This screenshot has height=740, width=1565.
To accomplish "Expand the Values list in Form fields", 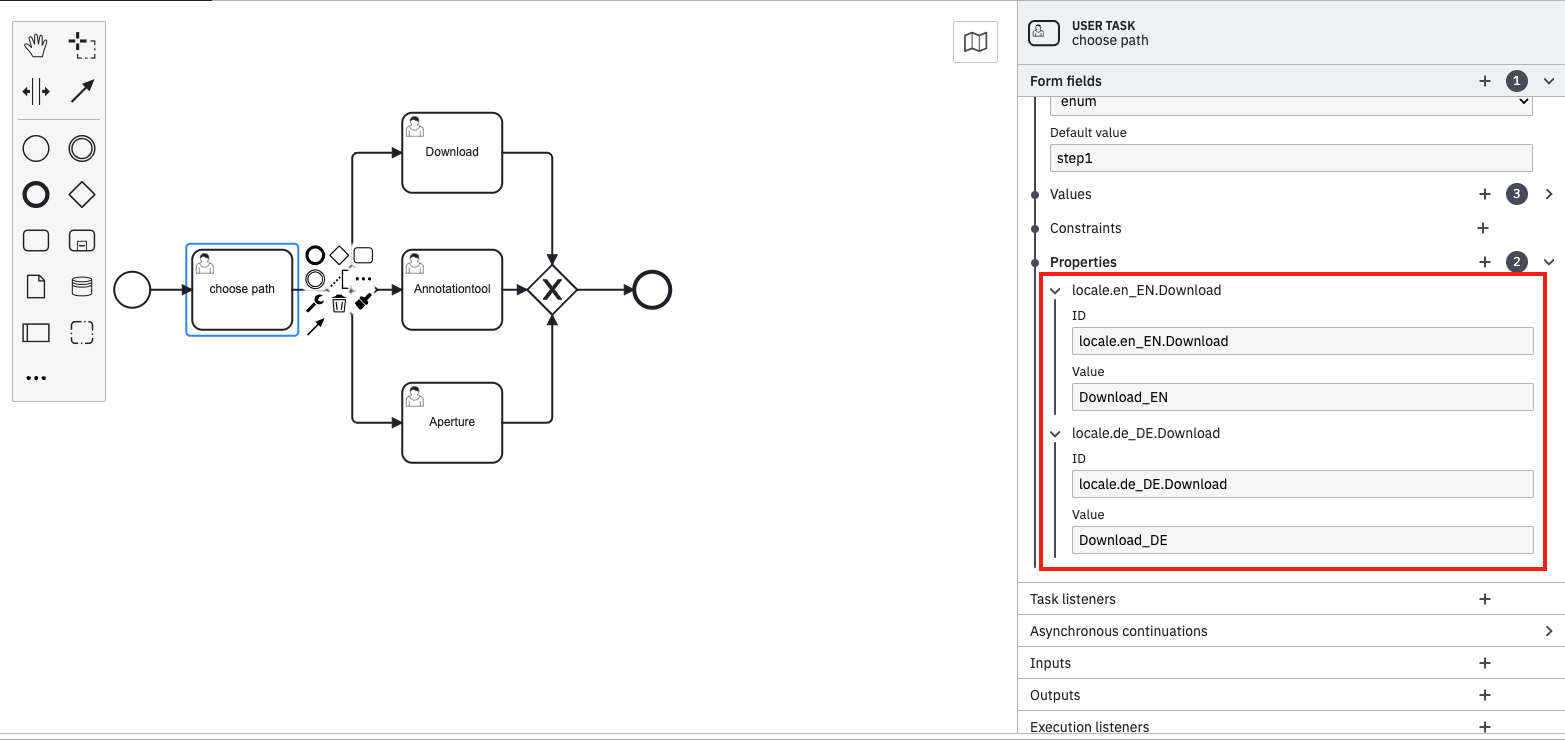I will coord(1549,194).
